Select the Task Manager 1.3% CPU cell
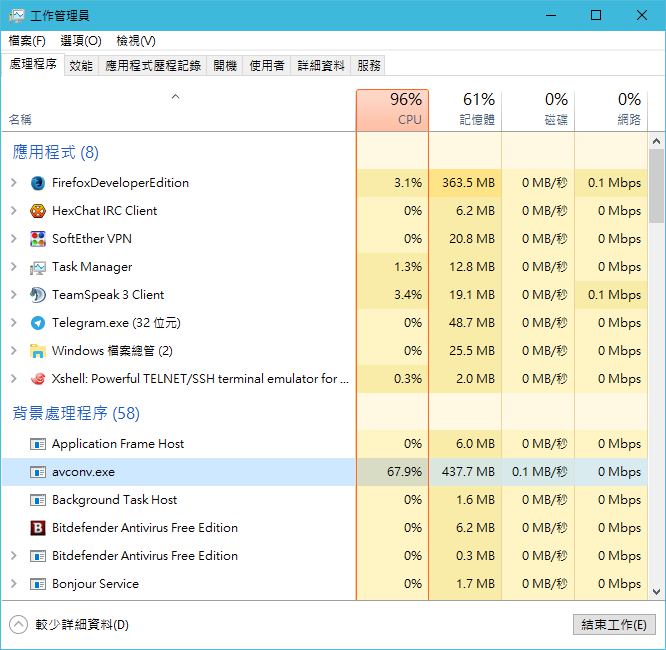The width and height of the screenshot is (666, 650). point(392,267)
